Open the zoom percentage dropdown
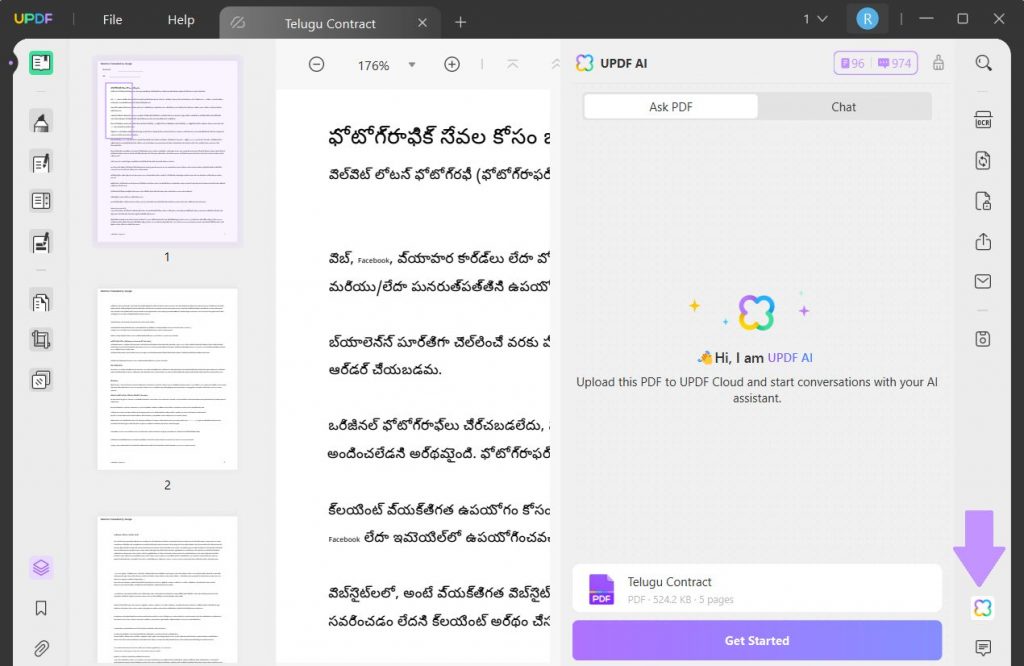 point(412,64)
